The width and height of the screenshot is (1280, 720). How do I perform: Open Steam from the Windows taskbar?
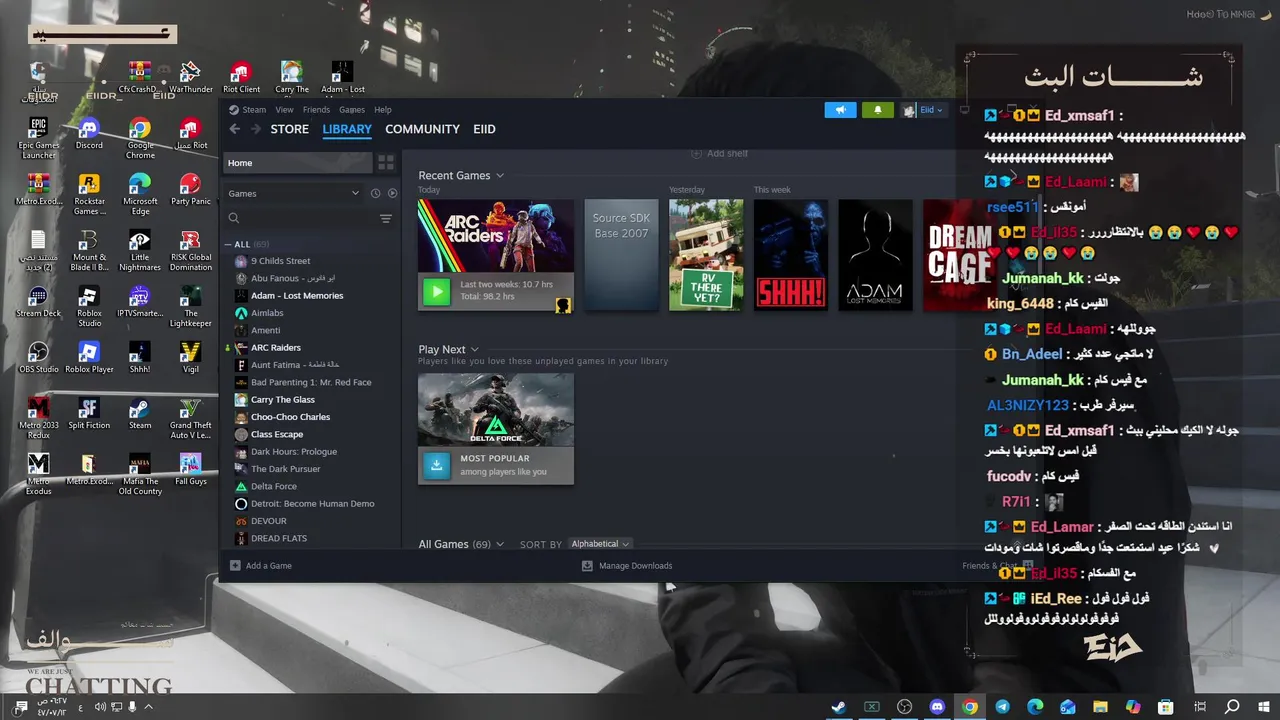point(839,707)
